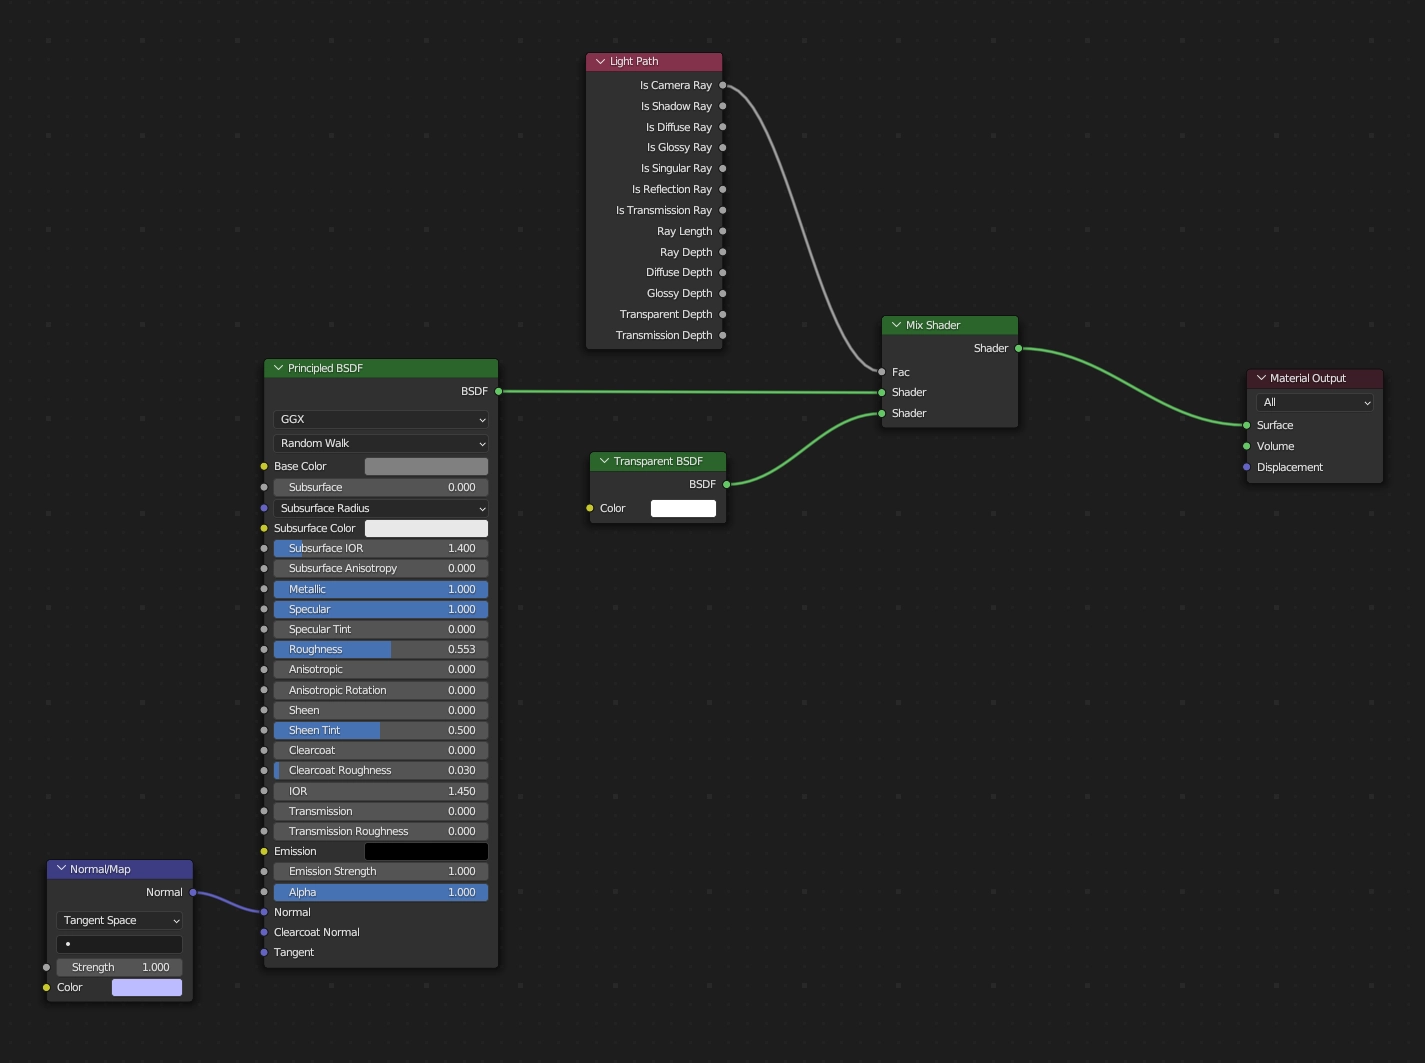This screenshot has height=1063, width=1425.
Task: Click the Metallic value slider
Action: (x=380, y=590)
